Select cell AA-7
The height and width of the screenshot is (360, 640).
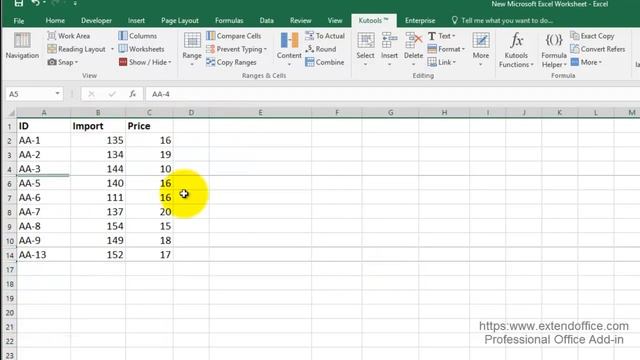tap(44, 212)
